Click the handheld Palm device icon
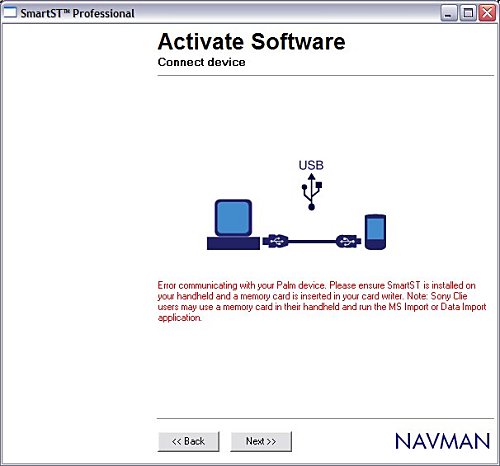 tap(375, 232)
